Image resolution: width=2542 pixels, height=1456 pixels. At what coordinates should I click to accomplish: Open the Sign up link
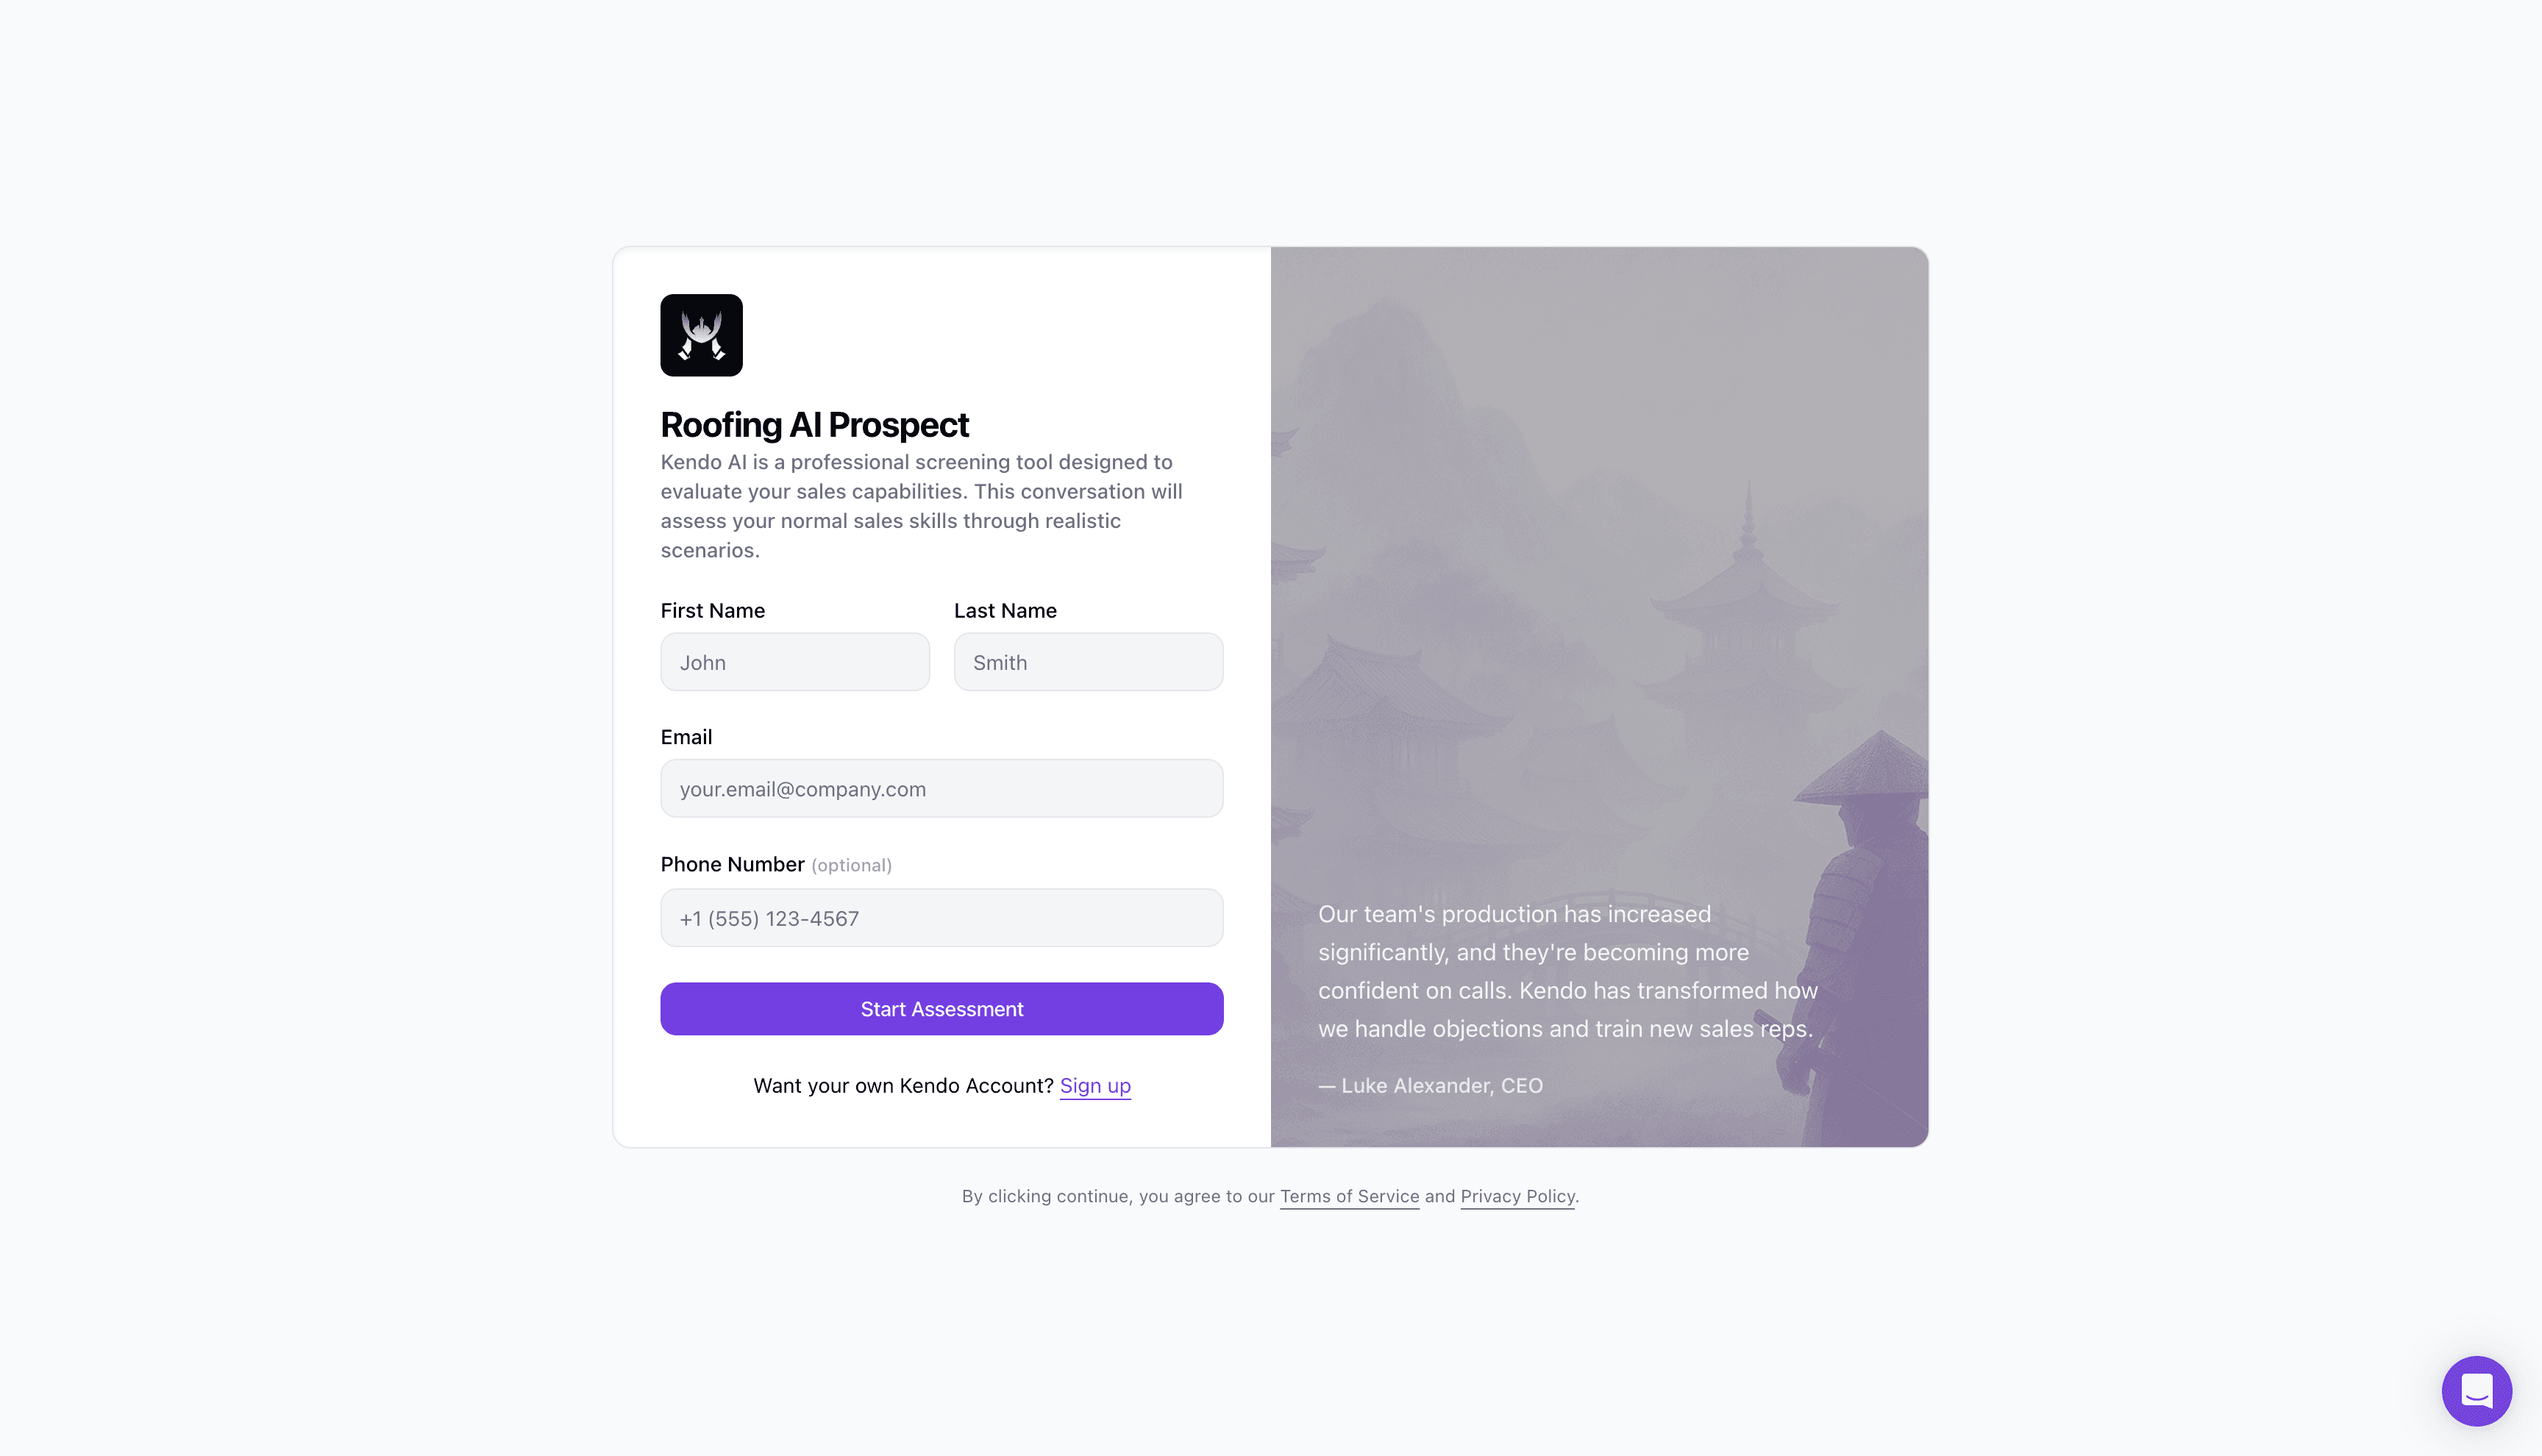[x=1095, y=1086]
